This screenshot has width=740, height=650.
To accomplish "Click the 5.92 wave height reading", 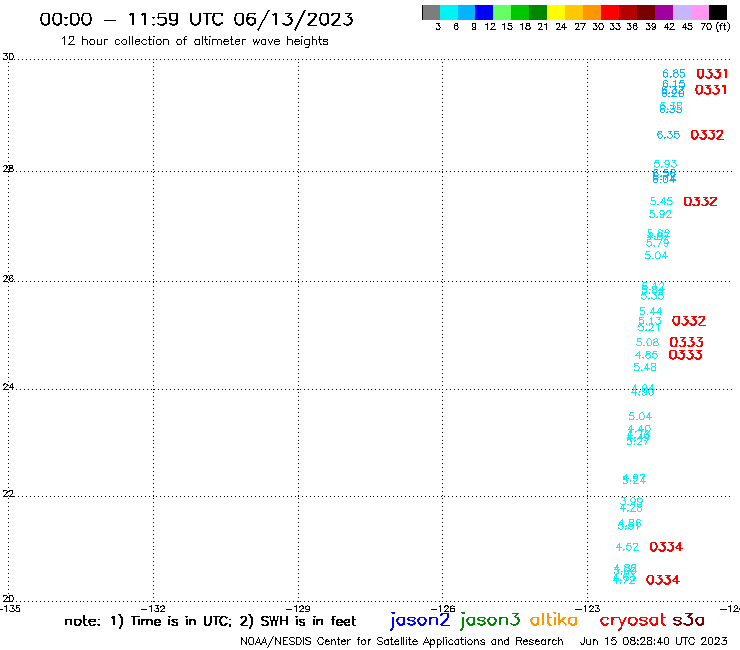I will pos(660,214).
